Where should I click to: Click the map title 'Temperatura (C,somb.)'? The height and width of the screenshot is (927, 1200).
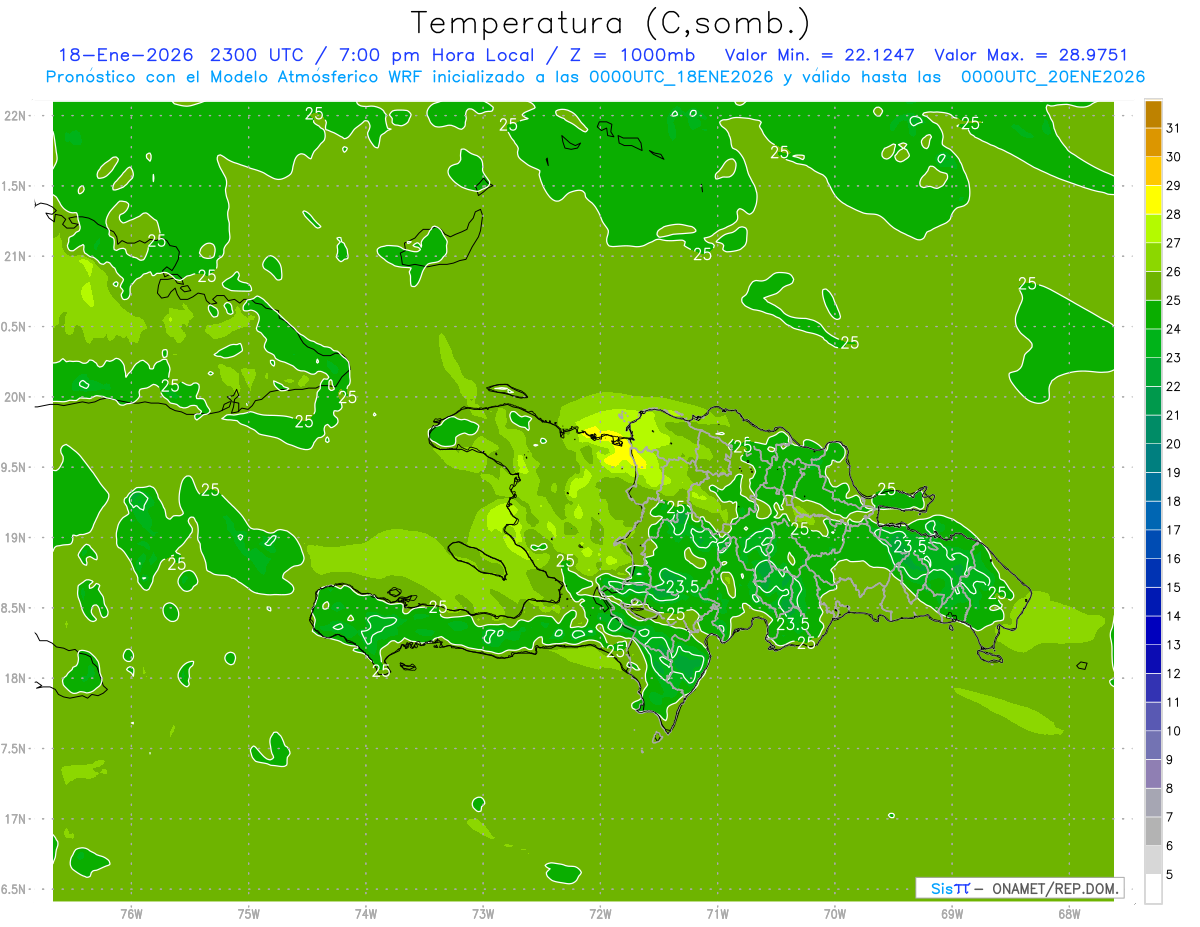(611, 23)
